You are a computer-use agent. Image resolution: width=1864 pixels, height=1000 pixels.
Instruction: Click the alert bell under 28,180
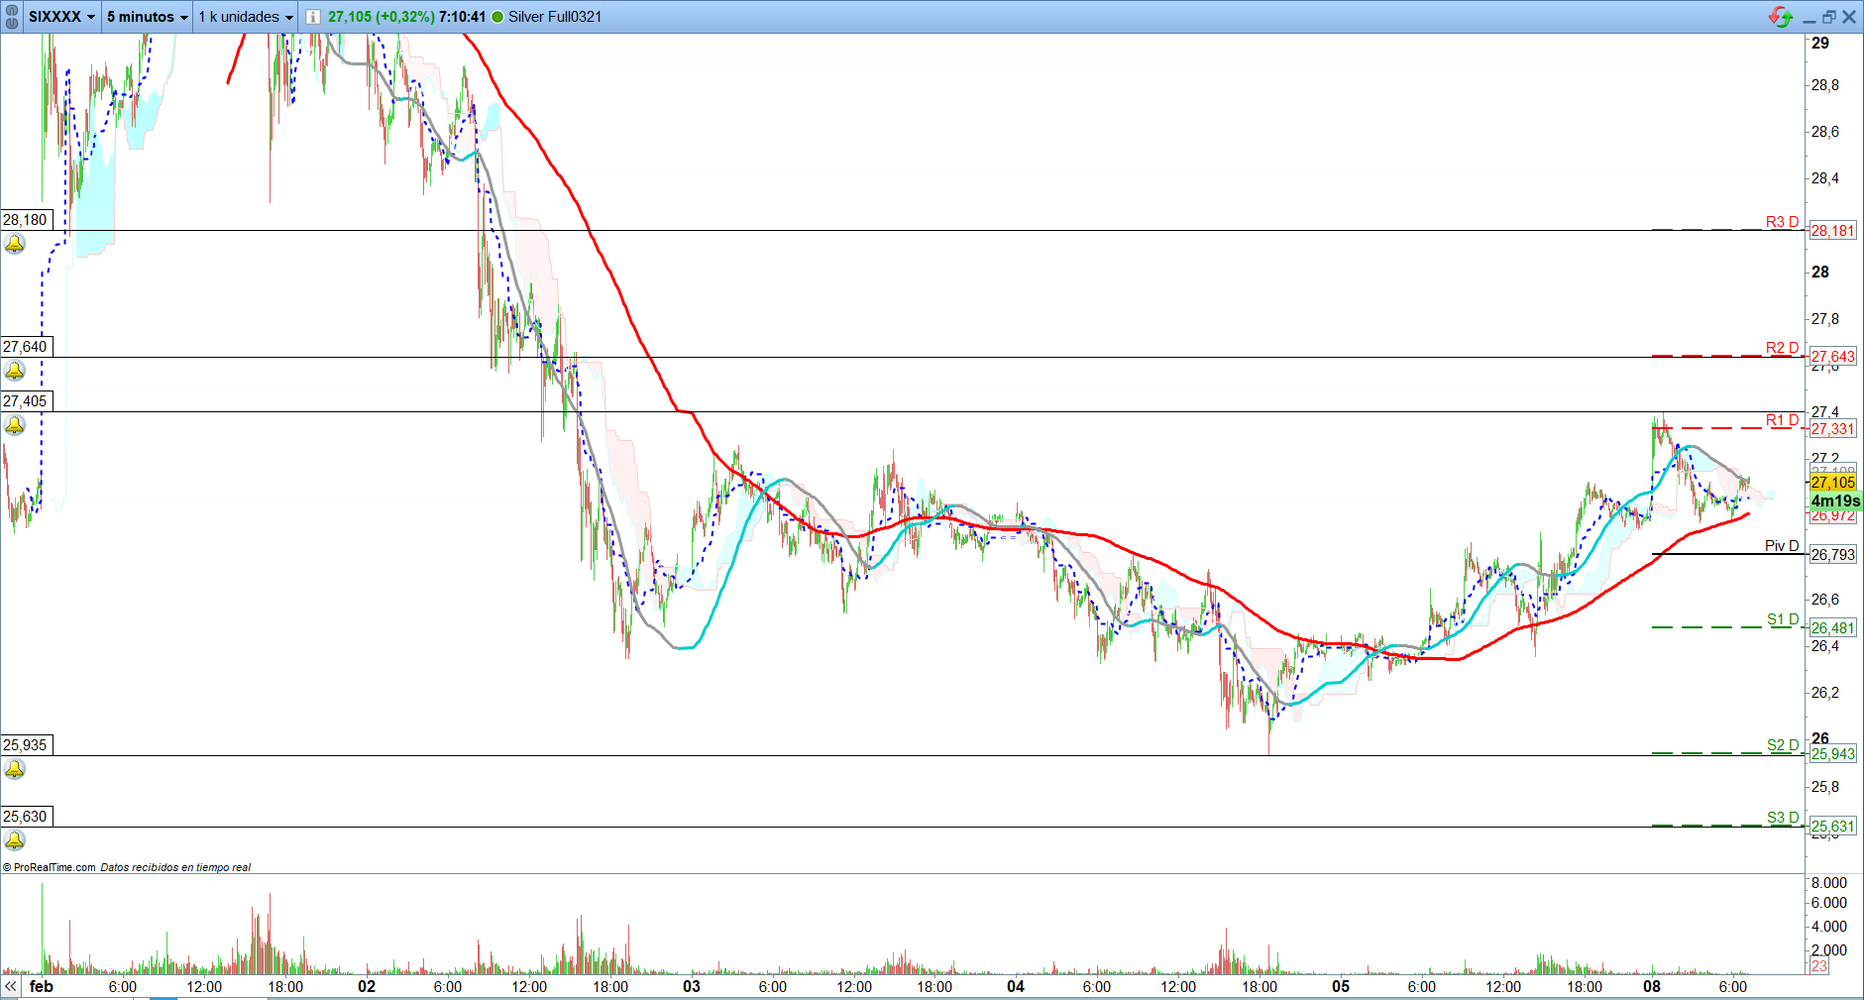tap(15, 244)
